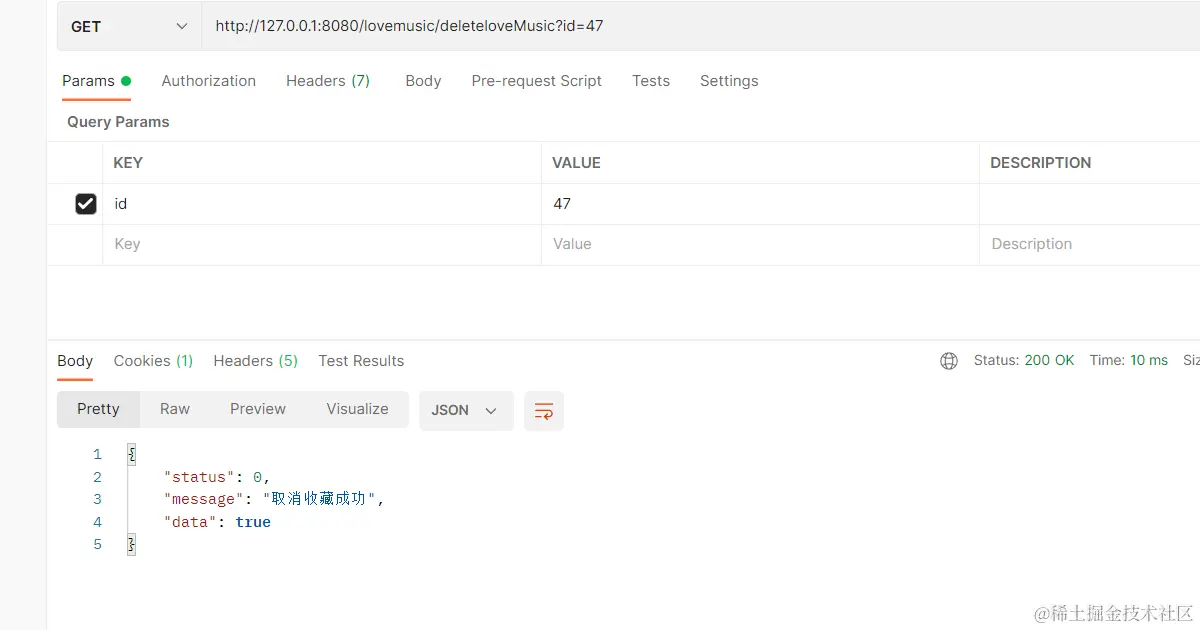Open the GET method dropdown
Viewport: 1200px width, 630px height.
130,26
